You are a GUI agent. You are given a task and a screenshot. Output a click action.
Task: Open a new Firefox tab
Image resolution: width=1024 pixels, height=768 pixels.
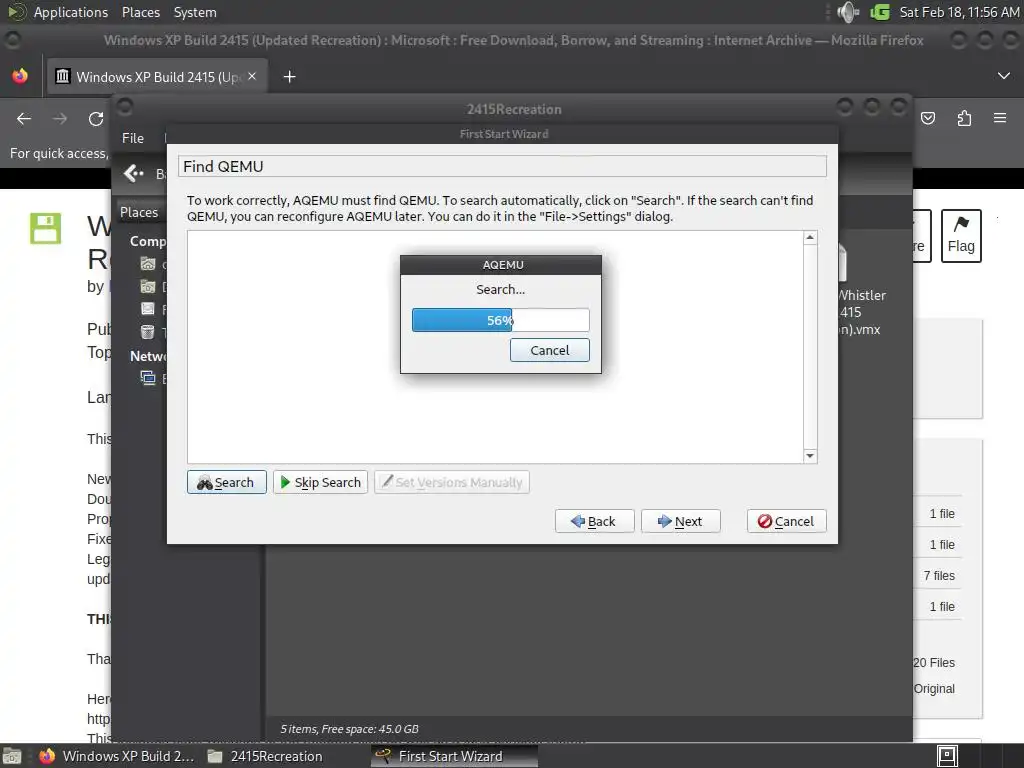(289, 77)
